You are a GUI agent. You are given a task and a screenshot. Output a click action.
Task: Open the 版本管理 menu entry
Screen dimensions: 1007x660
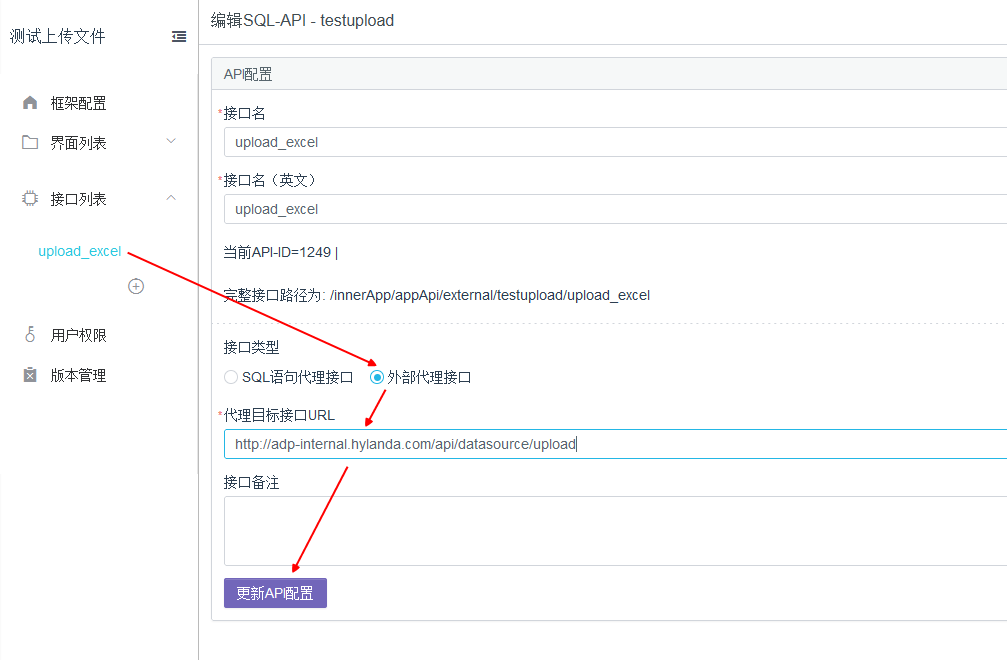pos(78,376)
